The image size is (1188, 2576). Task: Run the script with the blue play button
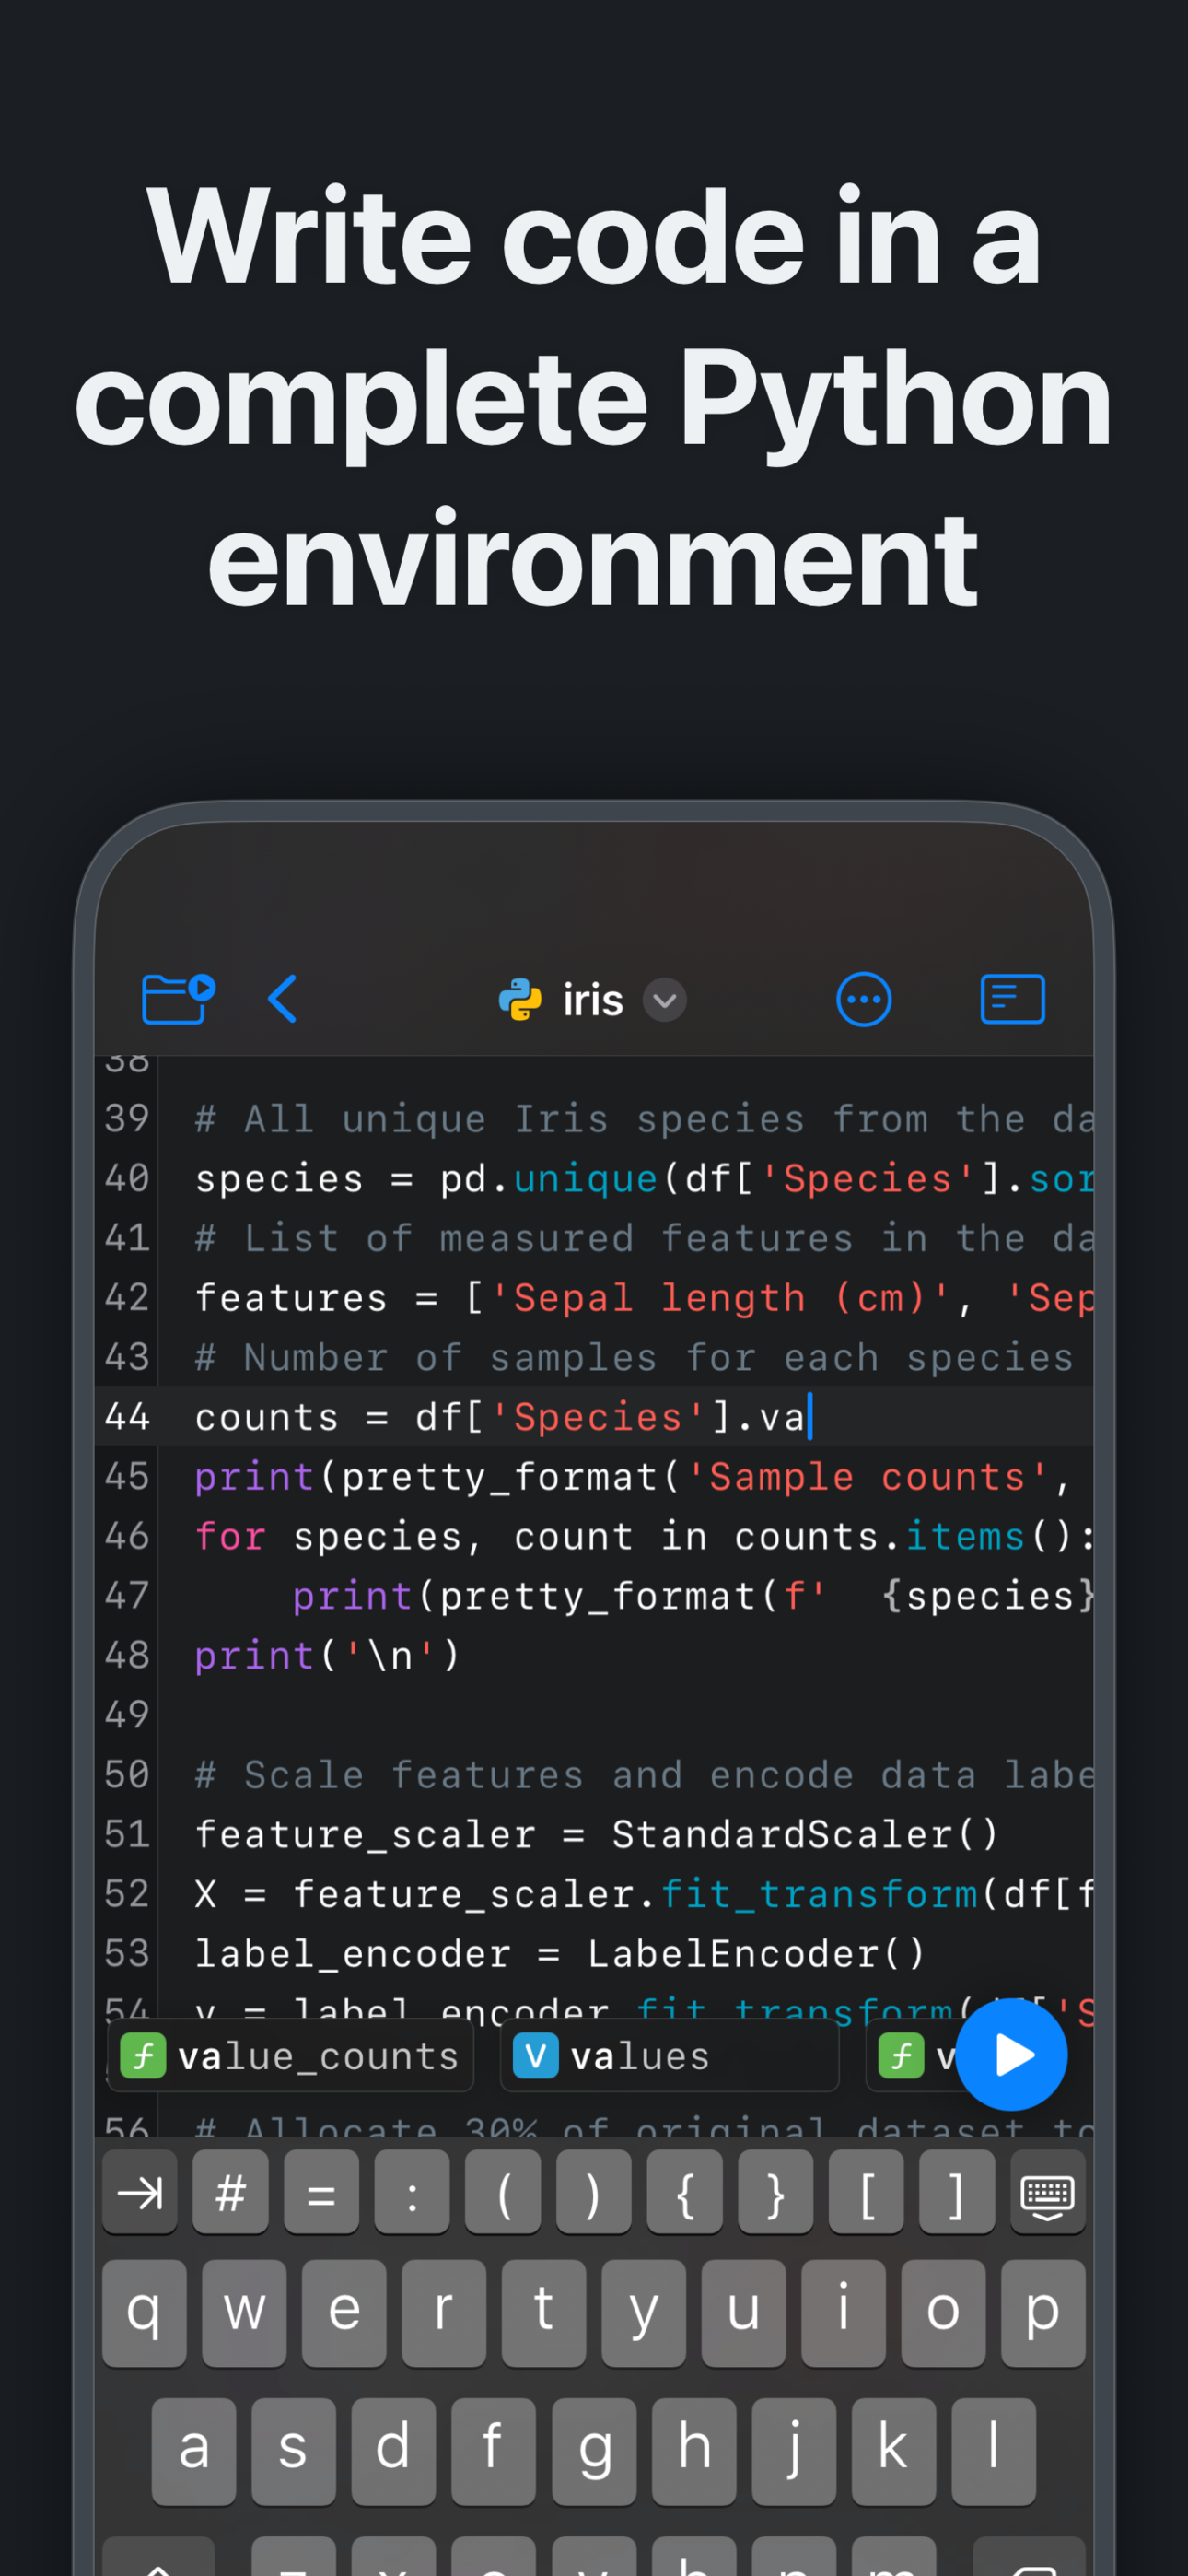pos(1011,2055)
